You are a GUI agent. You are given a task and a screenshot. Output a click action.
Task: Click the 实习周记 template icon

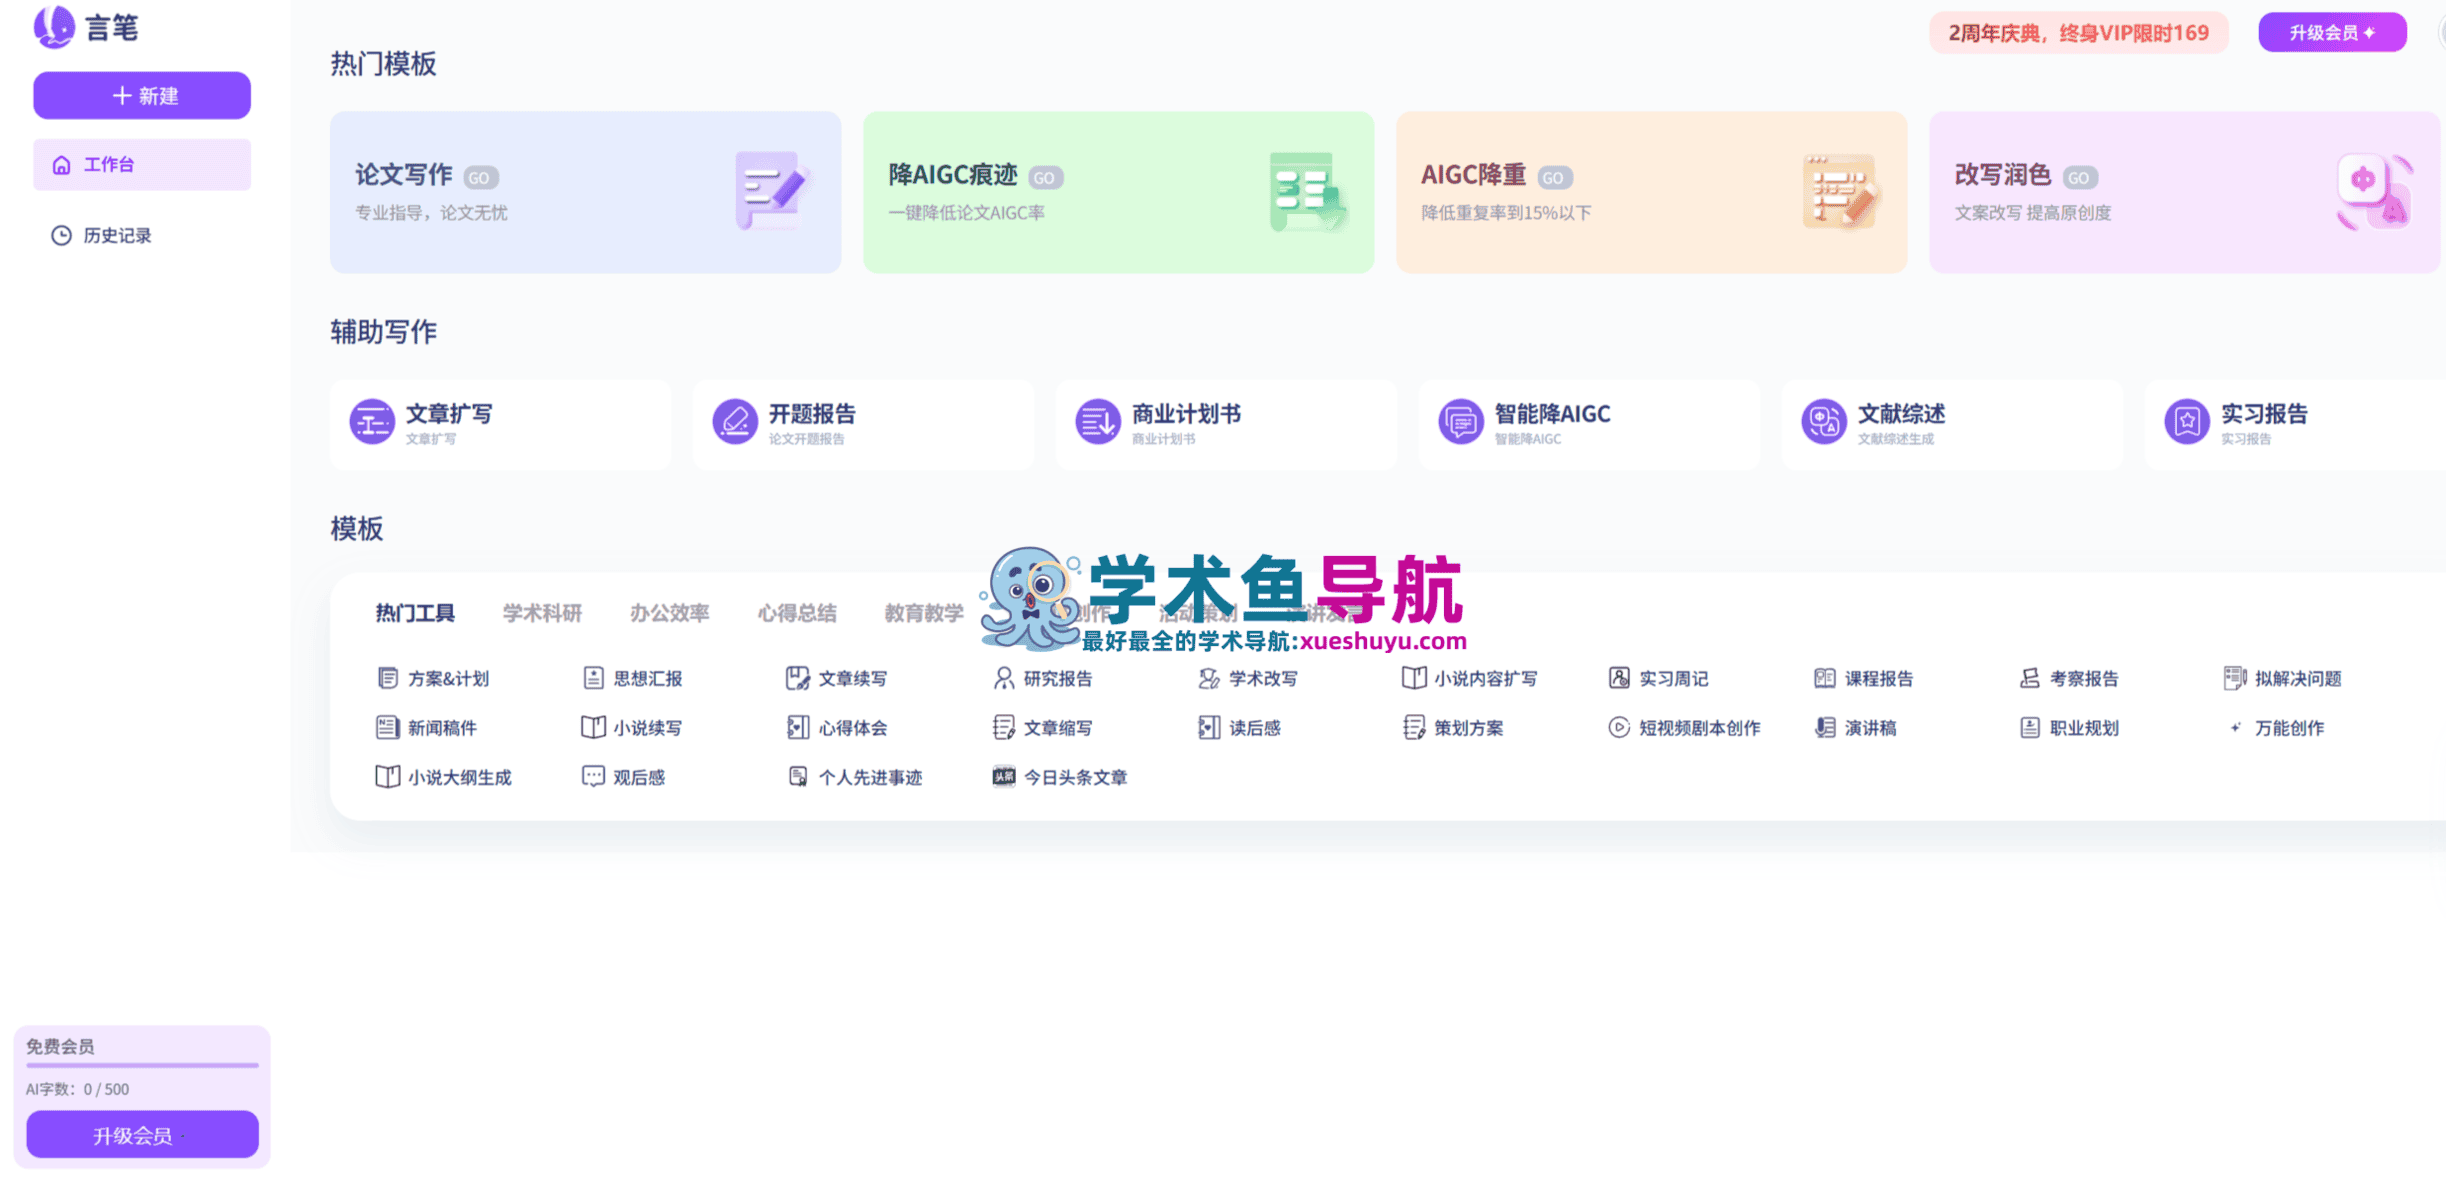pos(1619,678)
